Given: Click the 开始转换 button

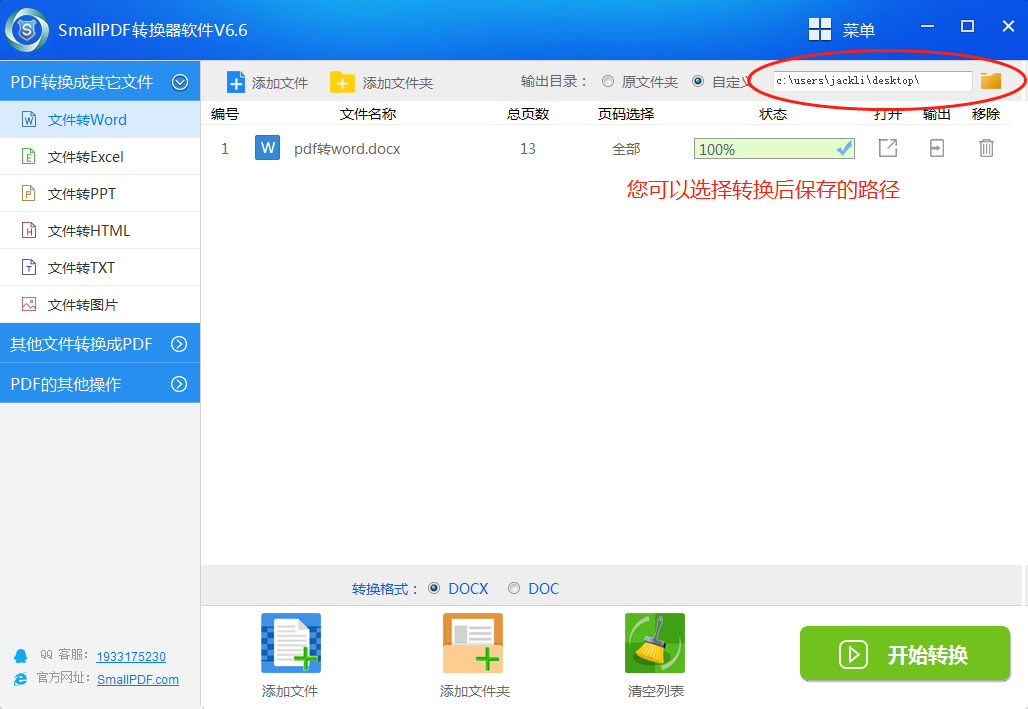Looking at the screenshot, I should pos(905,654).
